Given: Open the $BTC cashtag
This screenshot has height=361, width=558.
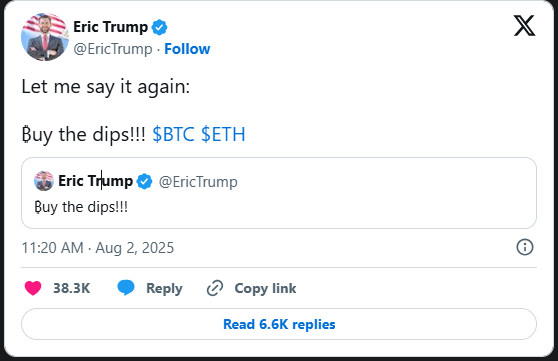Looking at the screenshot, I should pos(173,134).
